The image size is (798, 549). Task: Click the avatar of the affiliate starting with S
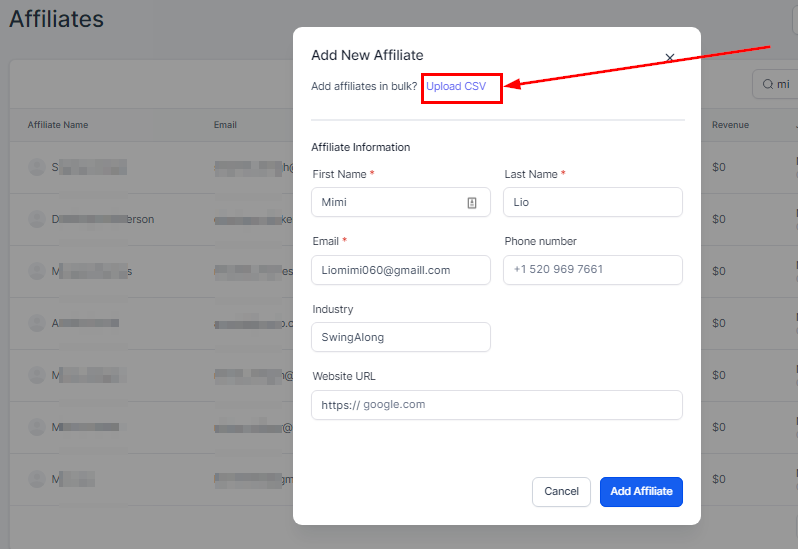(x=37, y=167)
